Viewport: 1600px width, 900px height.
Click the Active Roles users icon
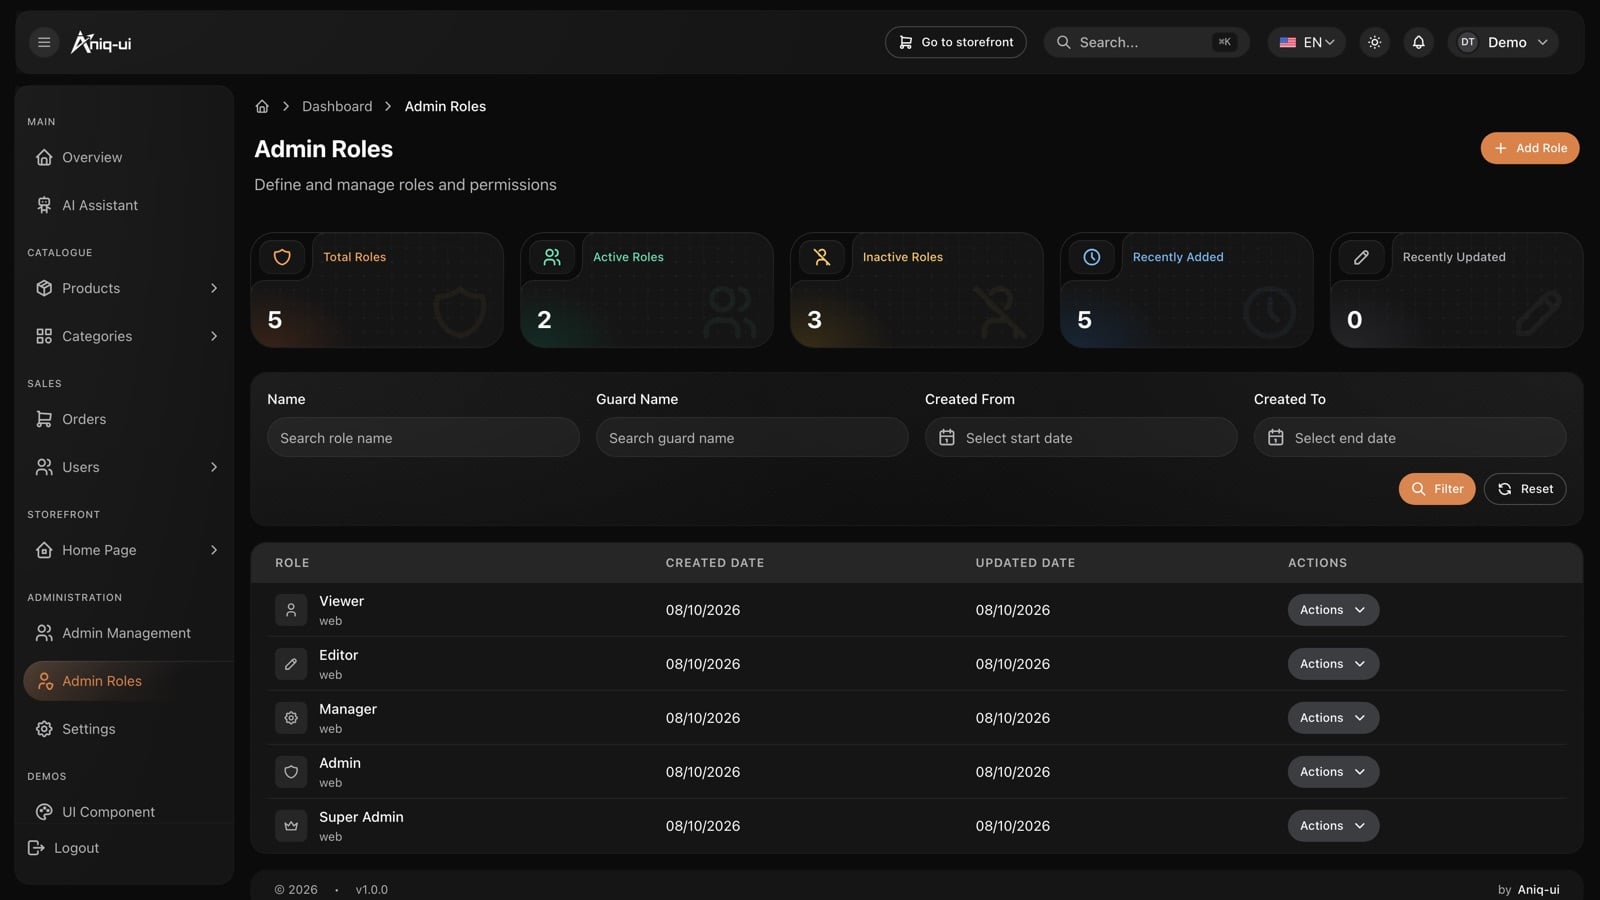click(552, 257)
